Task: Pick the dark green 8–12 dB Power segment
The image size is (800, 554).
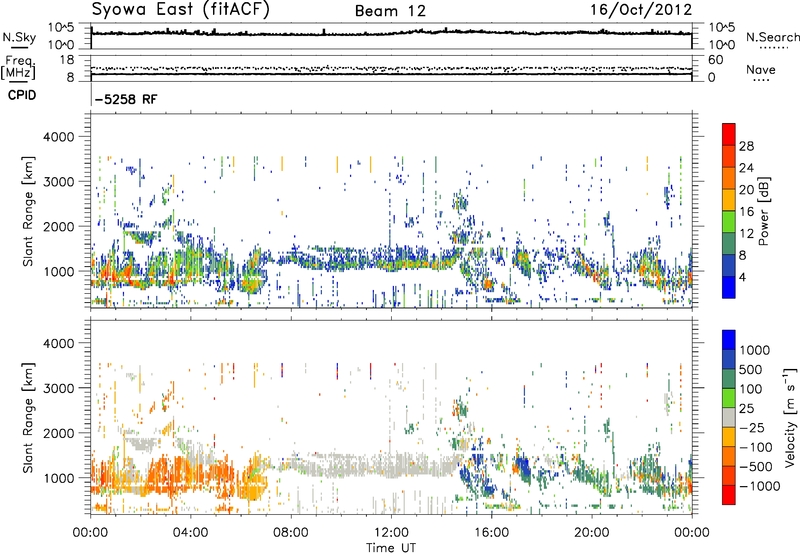Action: [729, 244]
